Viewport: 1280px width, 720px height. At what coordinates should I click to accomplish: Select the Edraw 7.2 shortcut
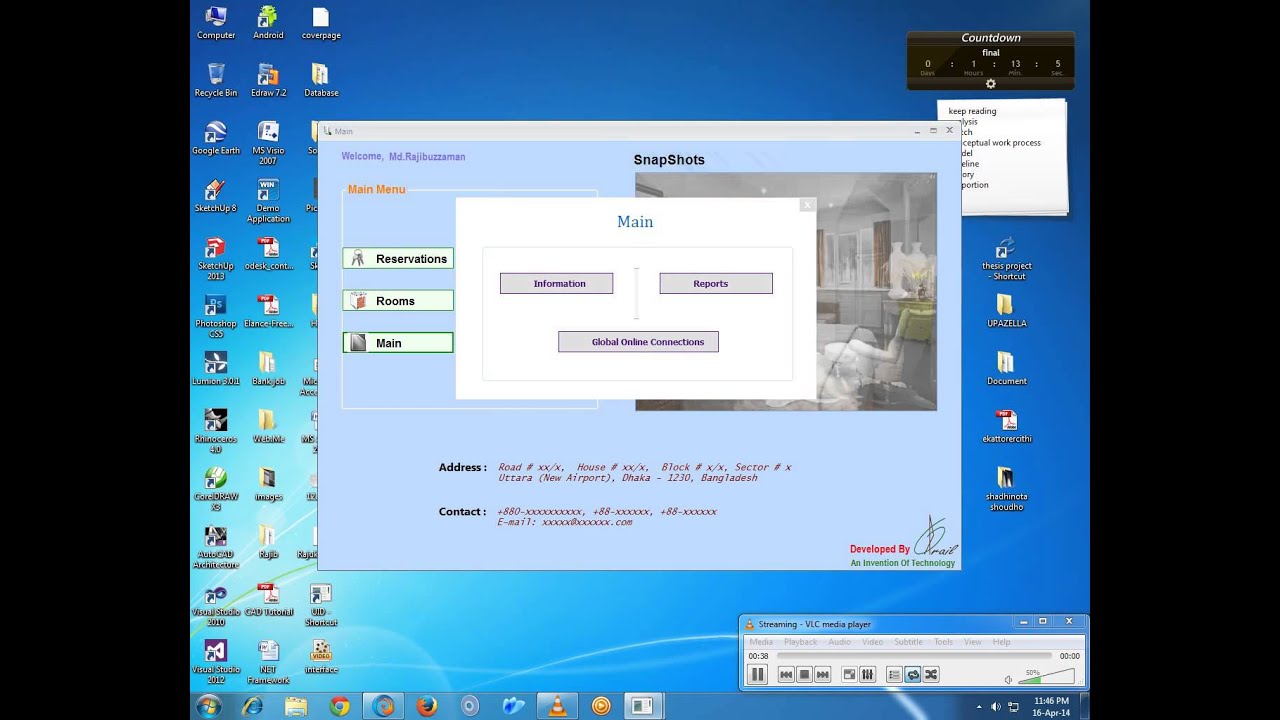tap(268, 81)
